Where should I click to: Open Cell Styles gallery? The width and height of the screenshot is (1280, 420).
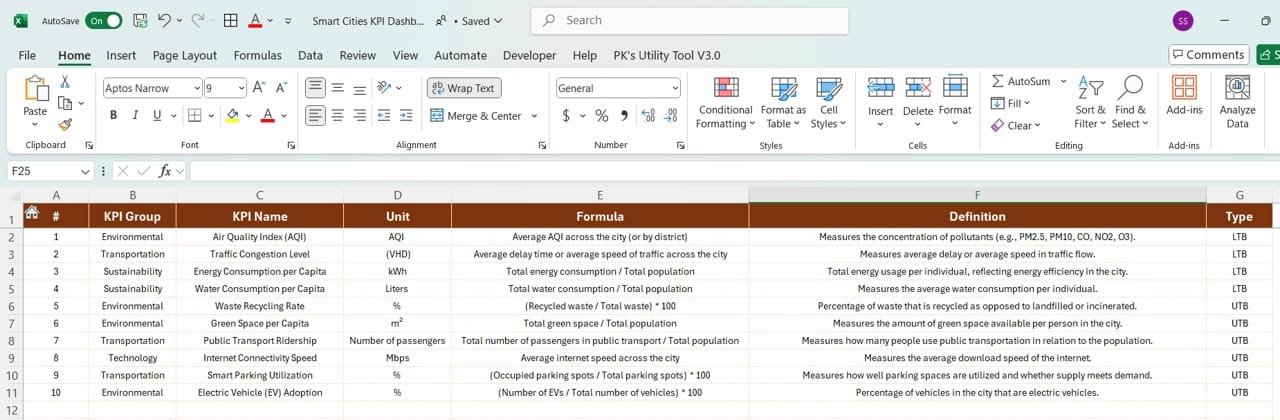tap(828, 102)
